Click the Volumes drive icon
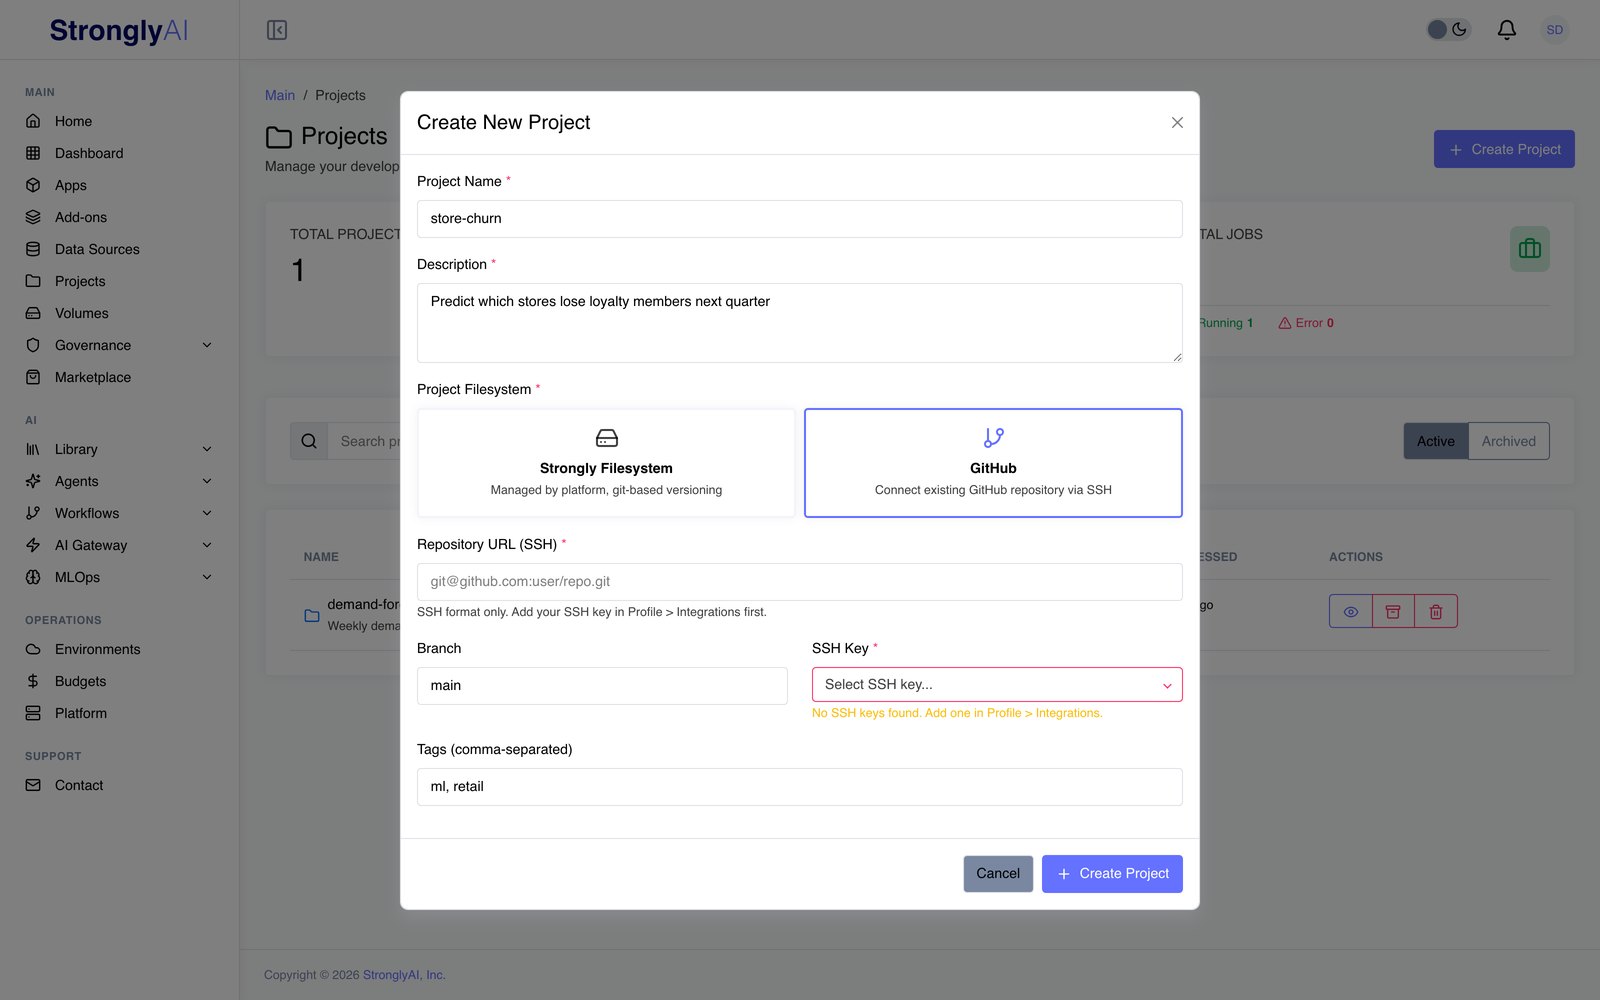1600x1000 pixels. coord(33,313)
